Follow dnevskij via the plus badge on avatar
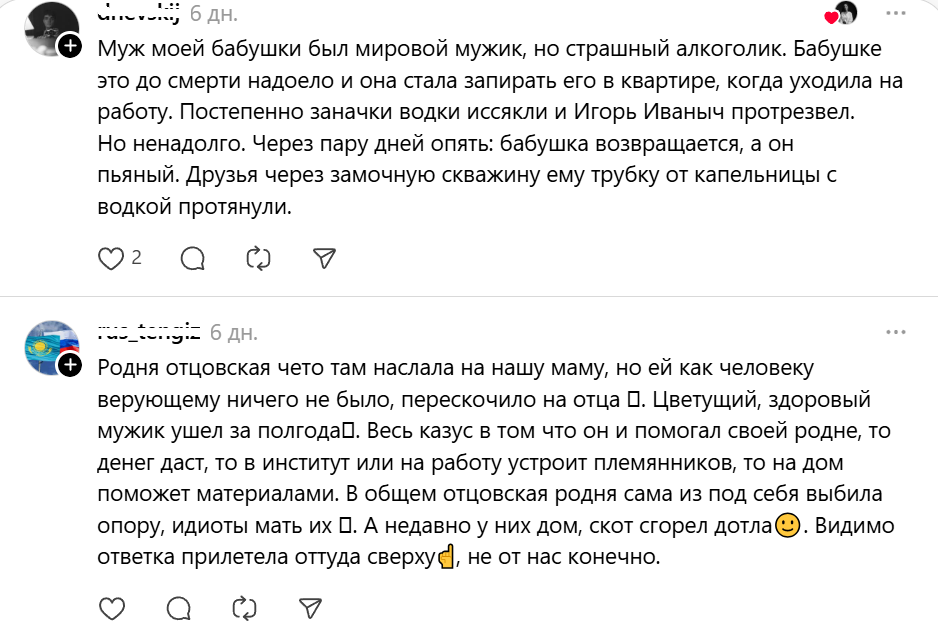The width and height of the screenshot is (938, 644). 68,44
